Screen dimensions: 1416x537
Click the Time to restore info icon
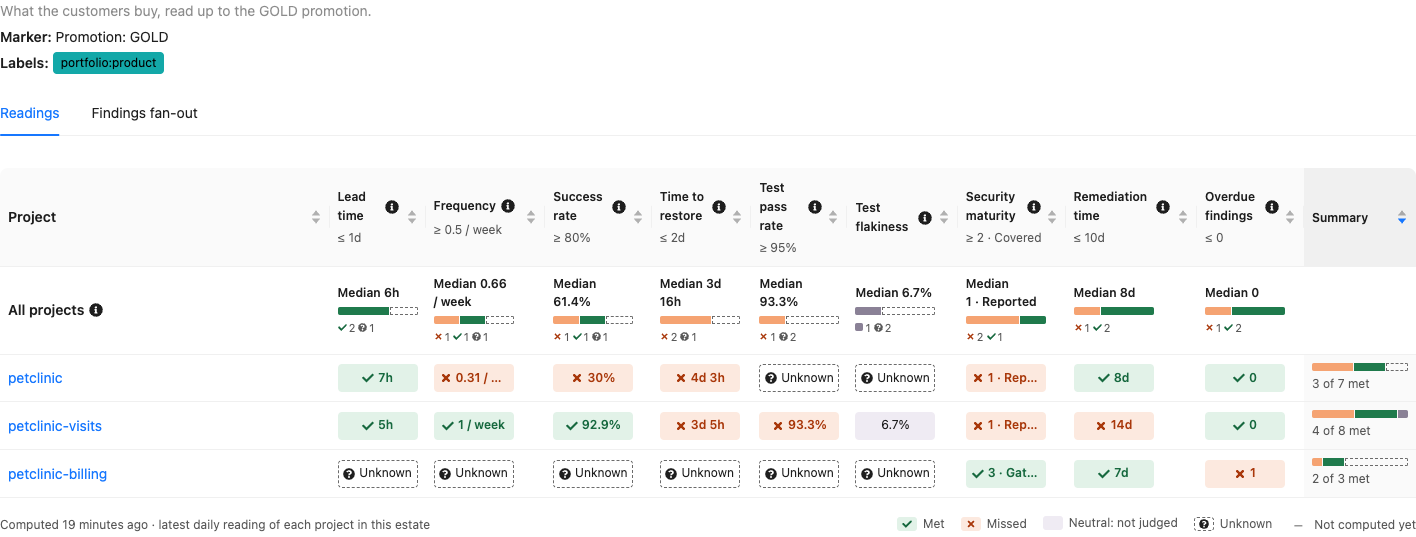click(720, 207)
